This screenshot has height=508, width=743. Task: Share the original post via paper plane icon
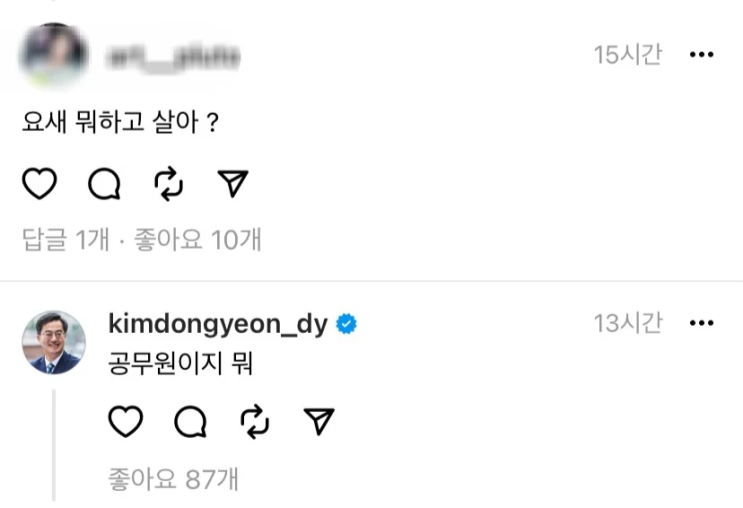(x=233, y=183)
